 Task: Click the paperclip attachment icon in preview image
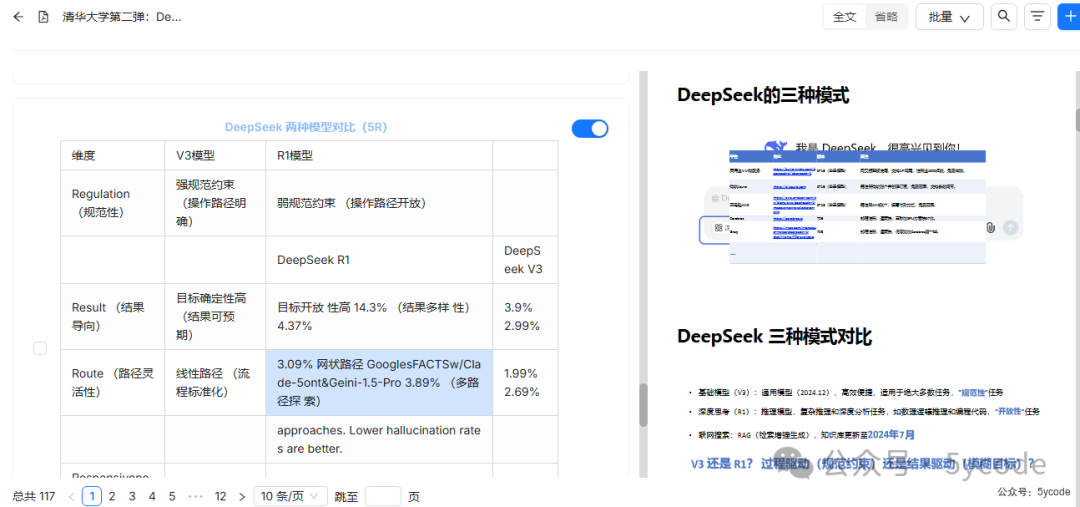coord(990,227)
